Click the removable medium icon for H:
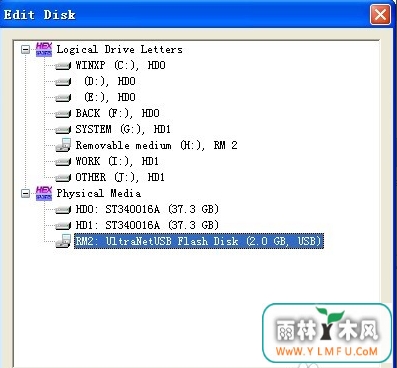Viewport: 397px width, 368px height. tap(63, 145)
